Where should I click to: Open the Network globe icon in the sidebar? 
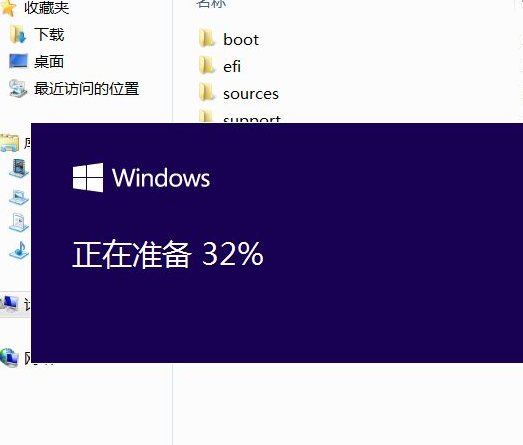[x=9, y=358]
